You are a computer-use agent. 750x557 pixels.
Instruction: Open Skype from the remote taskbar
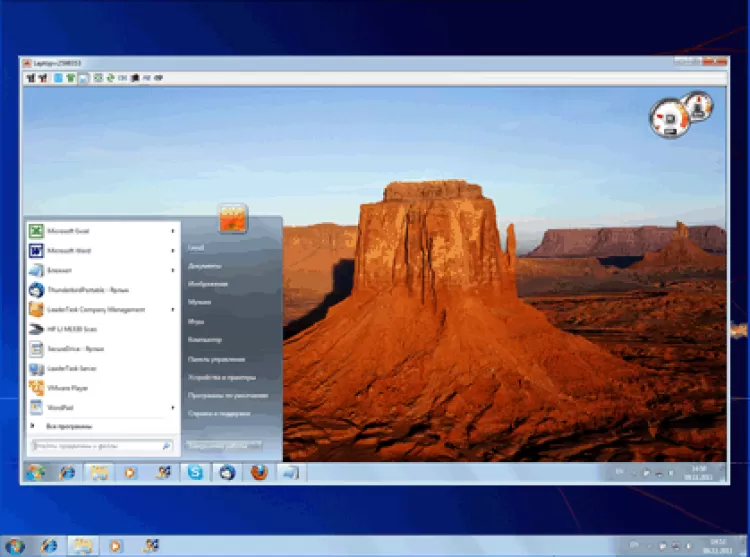(x=195, y=473)
